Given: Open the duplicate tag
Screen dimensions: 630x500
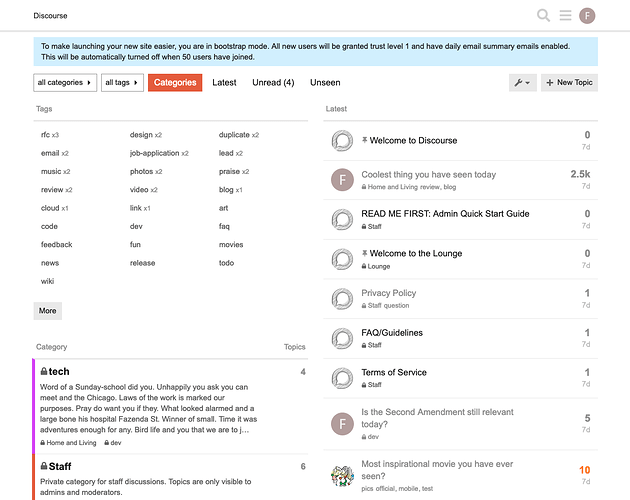Looking at the screenshot, I should (234, 135).
